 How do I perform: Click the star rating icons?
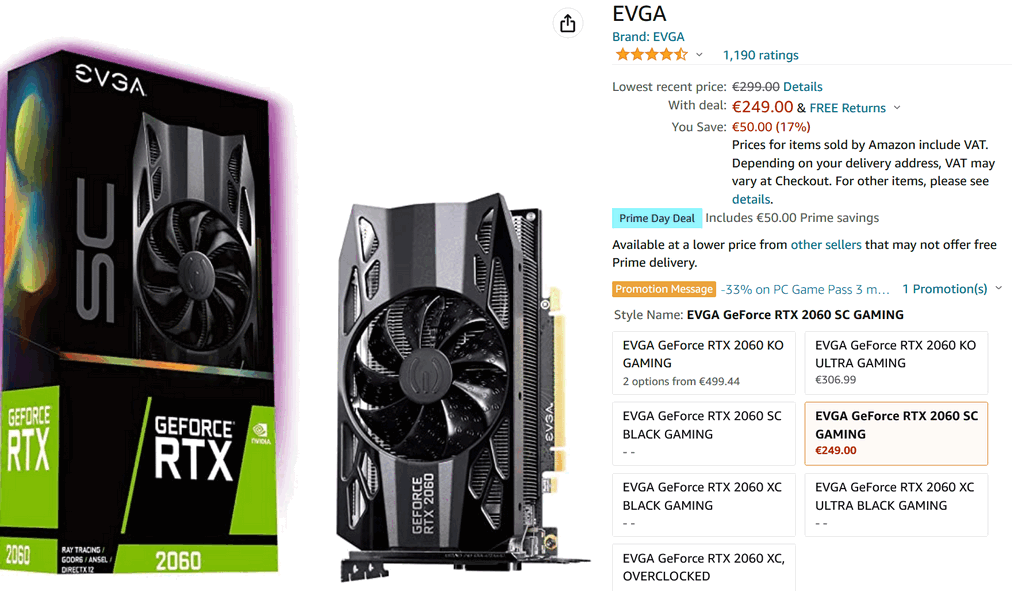[x=651, y=55]
